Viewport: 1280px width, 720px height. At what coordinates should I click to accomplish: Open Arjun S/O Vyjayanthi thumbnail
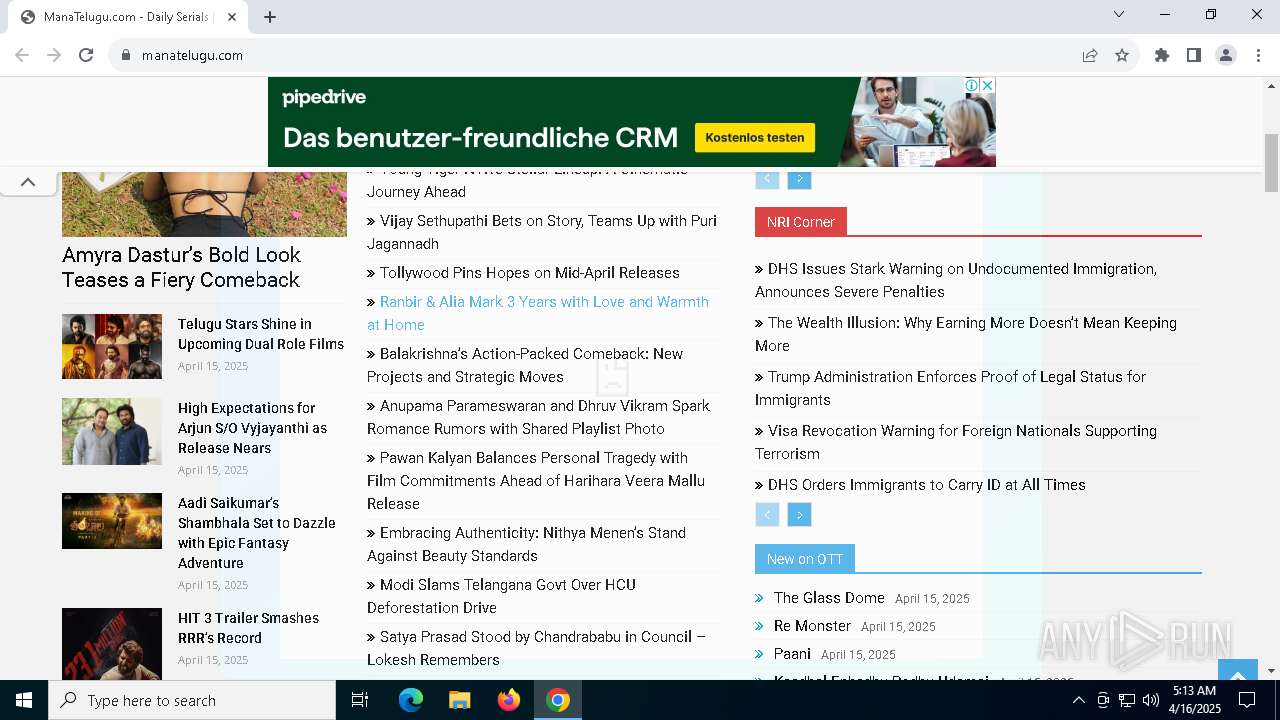click(112, 431)
